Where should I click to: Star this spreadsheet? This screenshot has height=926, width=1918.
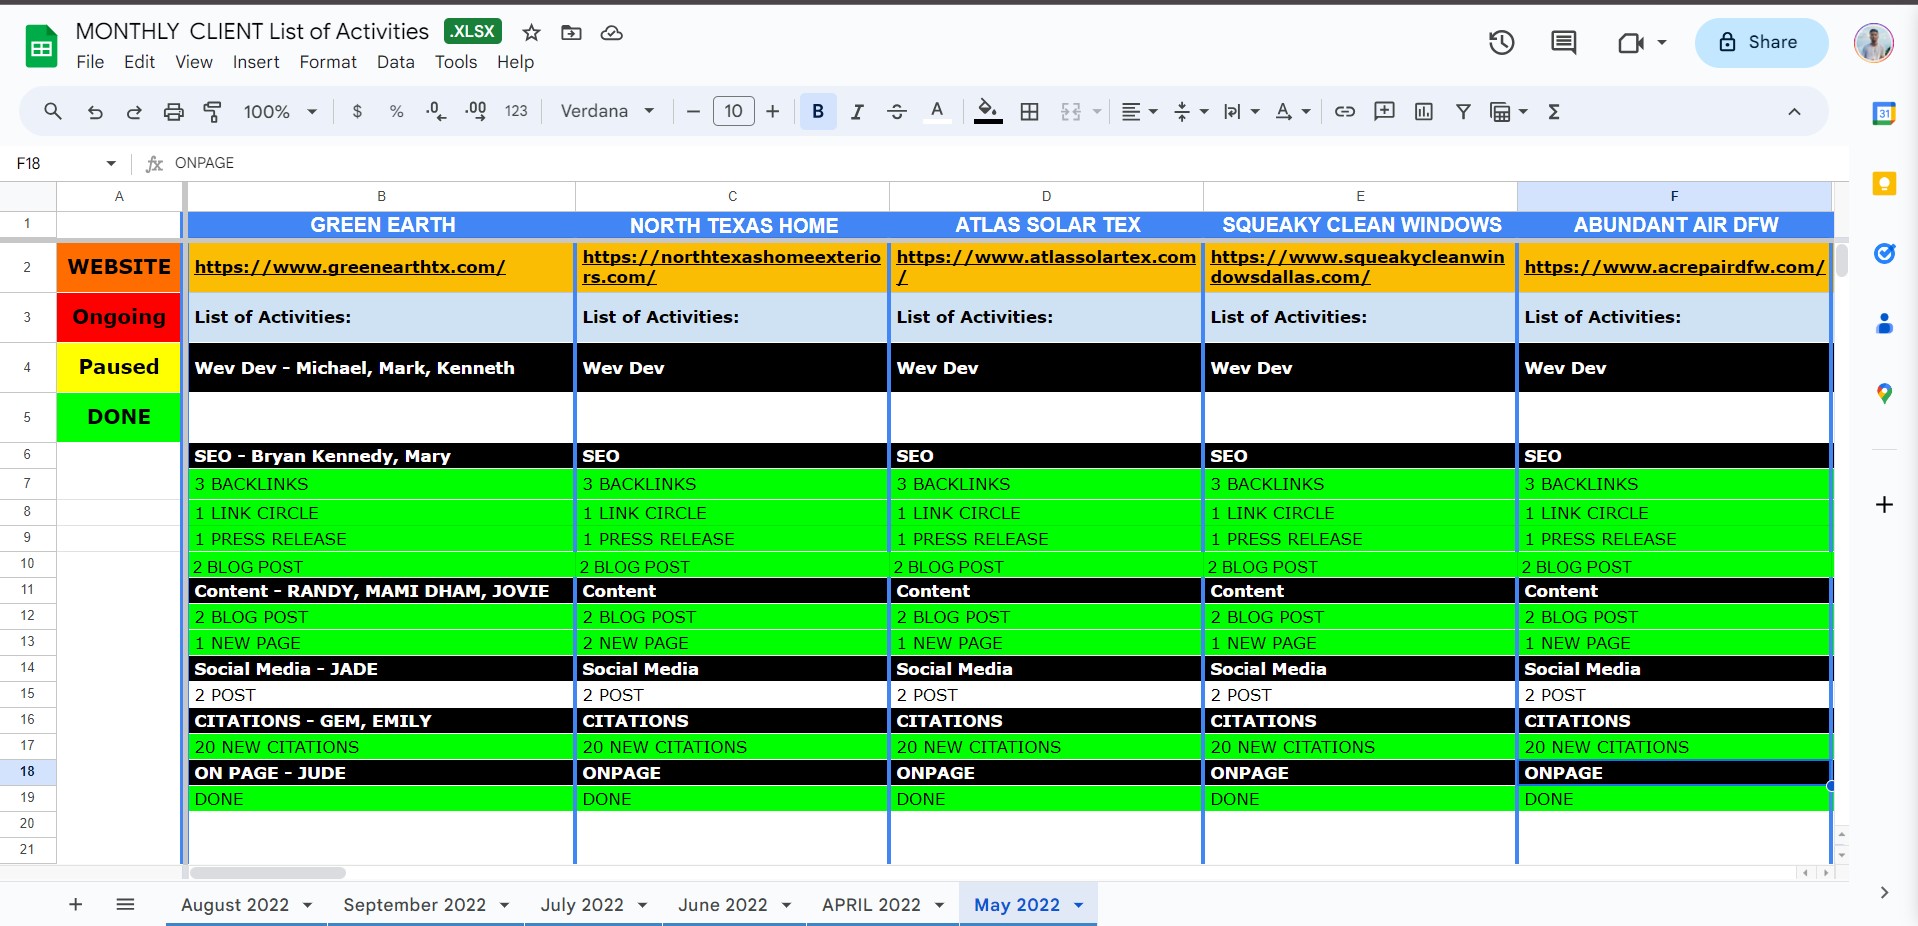[531, 33]
